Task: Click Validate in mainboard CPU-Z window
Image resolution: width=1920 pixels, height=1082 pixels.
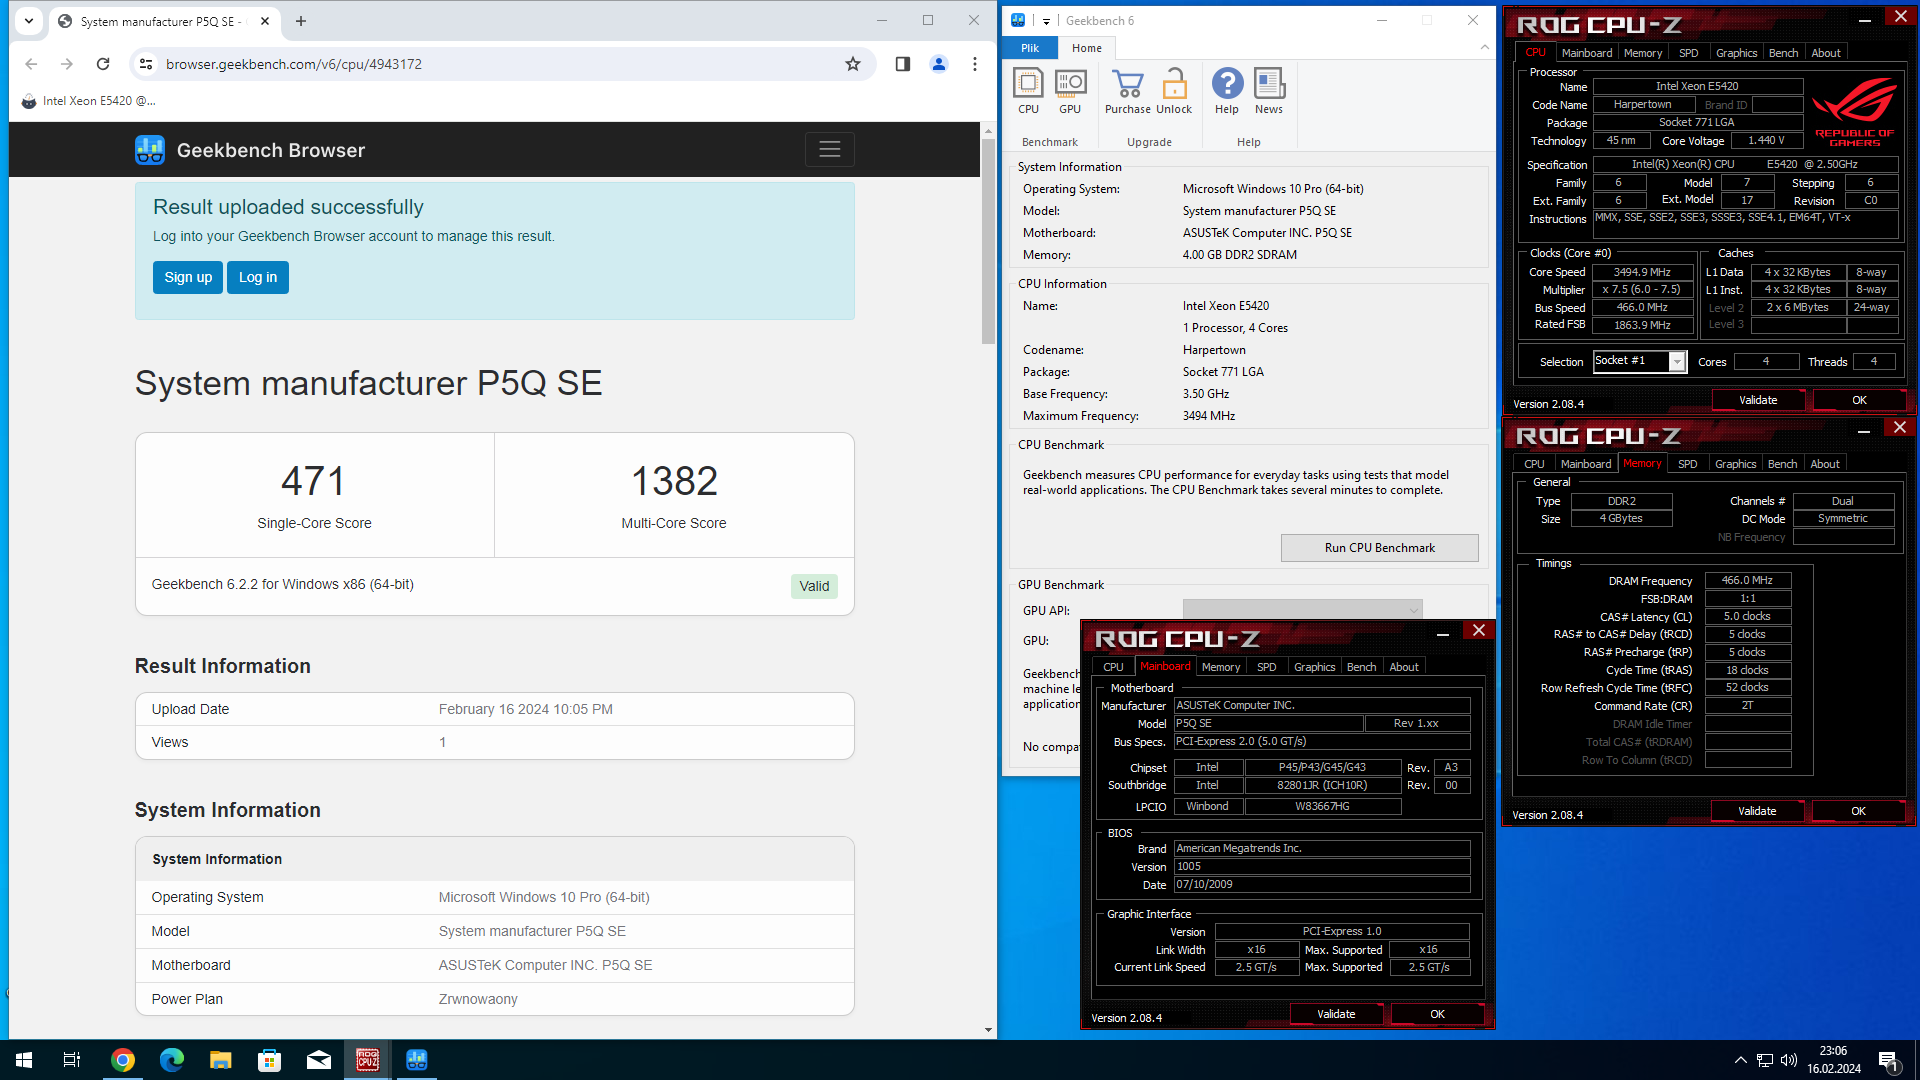Action: coord(1336,1015)
